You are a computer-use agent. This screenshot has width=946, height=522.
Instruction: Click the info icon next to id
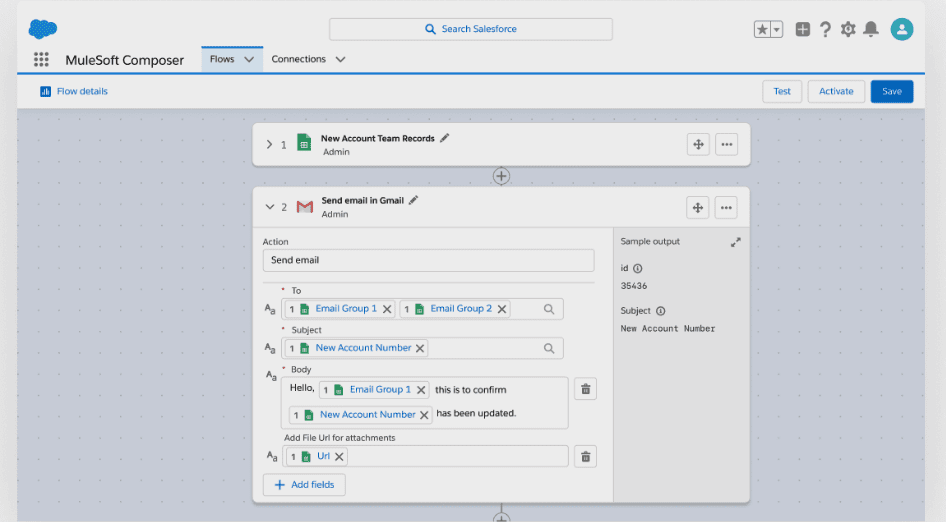click(638, 269)
